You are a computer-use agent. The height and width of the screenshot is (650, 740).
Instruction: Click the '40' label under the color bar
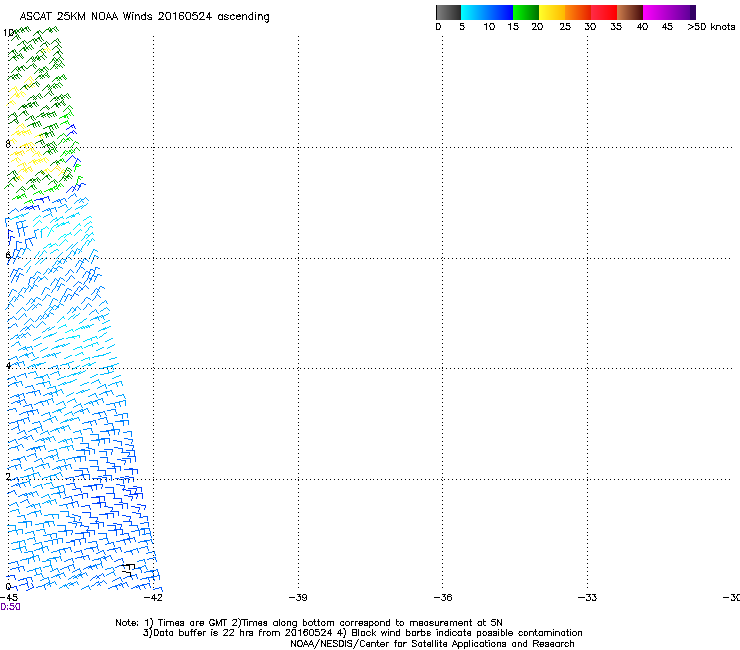coord(642,27)
